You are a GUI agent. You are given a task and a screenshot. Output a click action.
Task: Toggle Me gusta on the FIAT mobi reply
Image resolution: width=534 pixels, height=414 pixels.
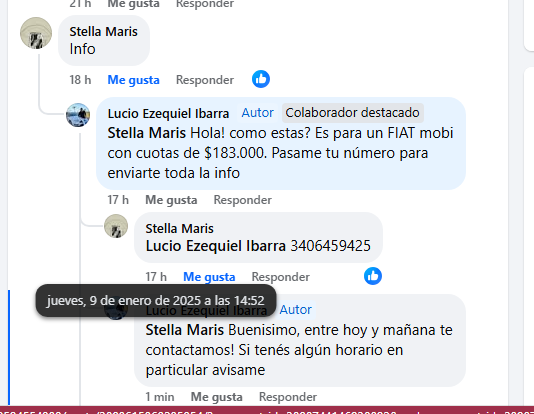(x=171, y=200)
